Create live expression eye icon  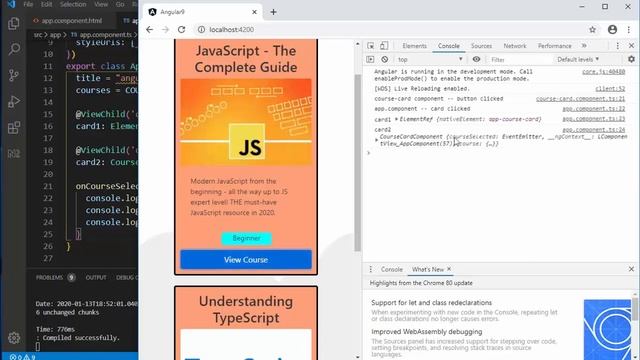click(x=476, y=59)
